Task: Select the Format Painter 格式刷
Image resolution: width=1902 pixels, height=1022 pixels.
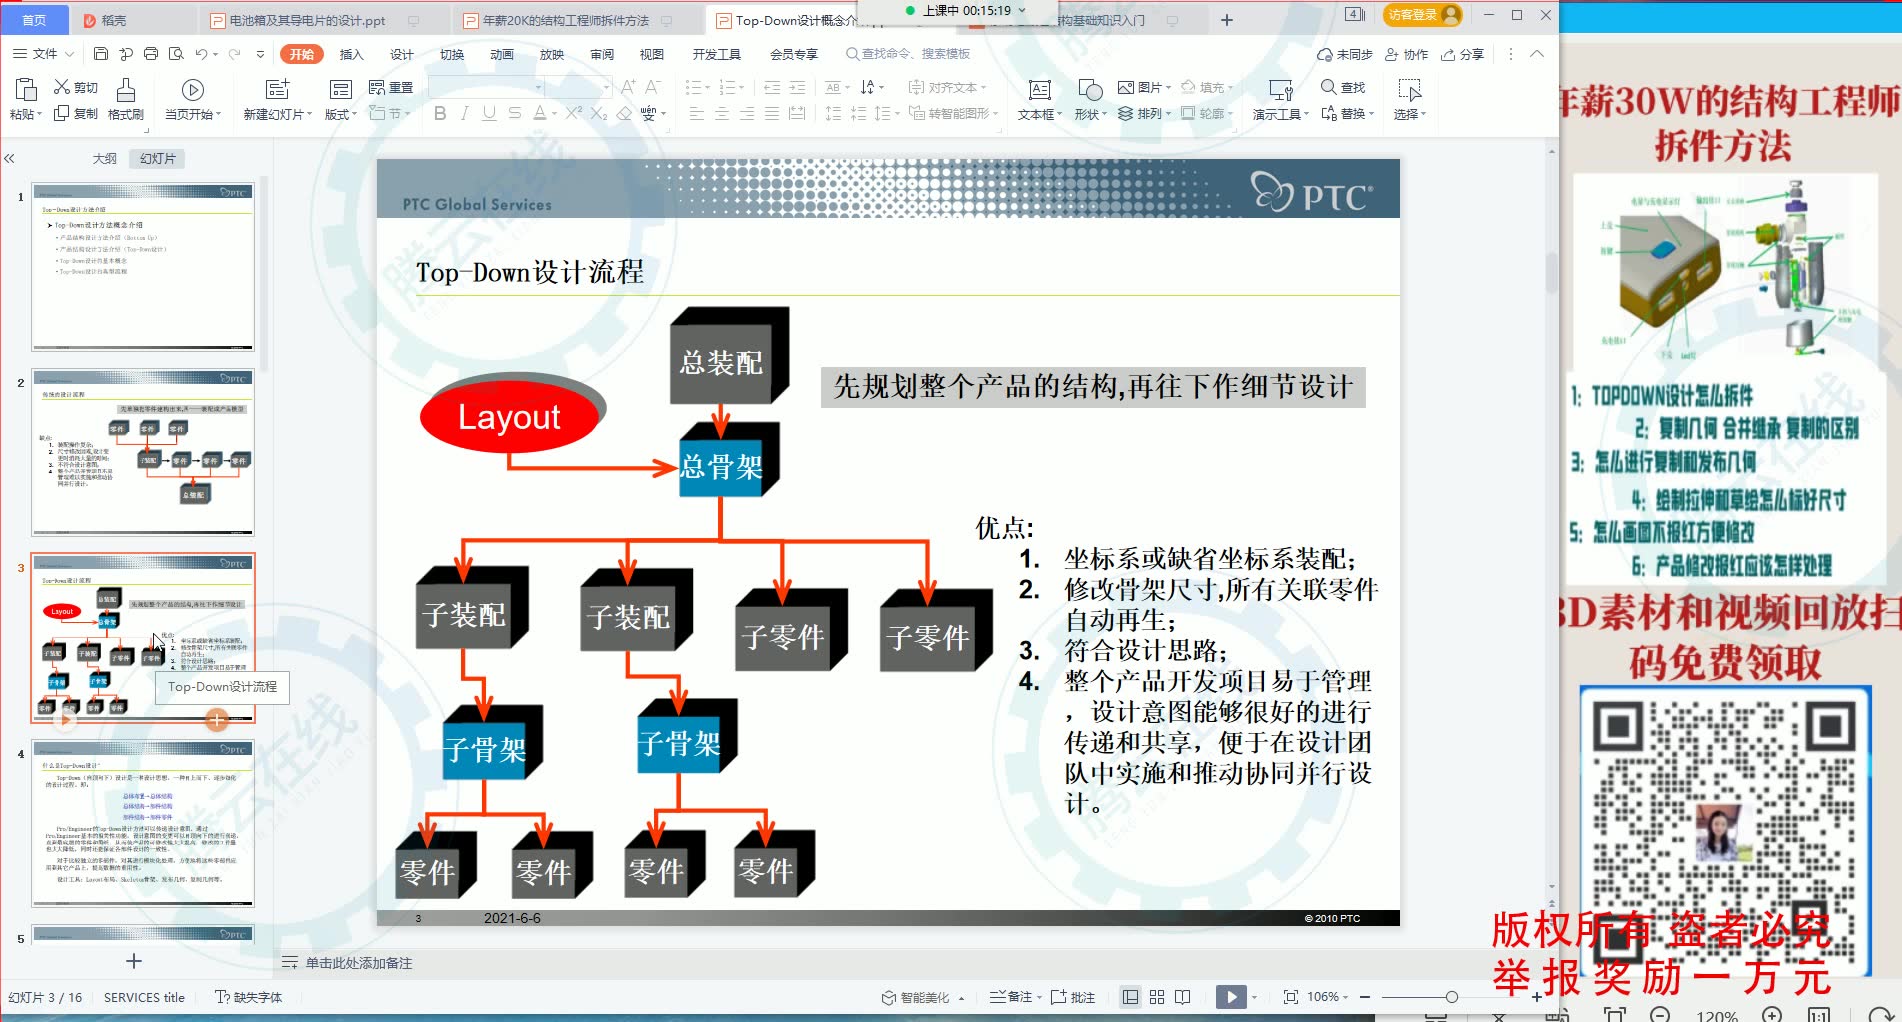Action: pyautogui.click(x=126, y=100)
